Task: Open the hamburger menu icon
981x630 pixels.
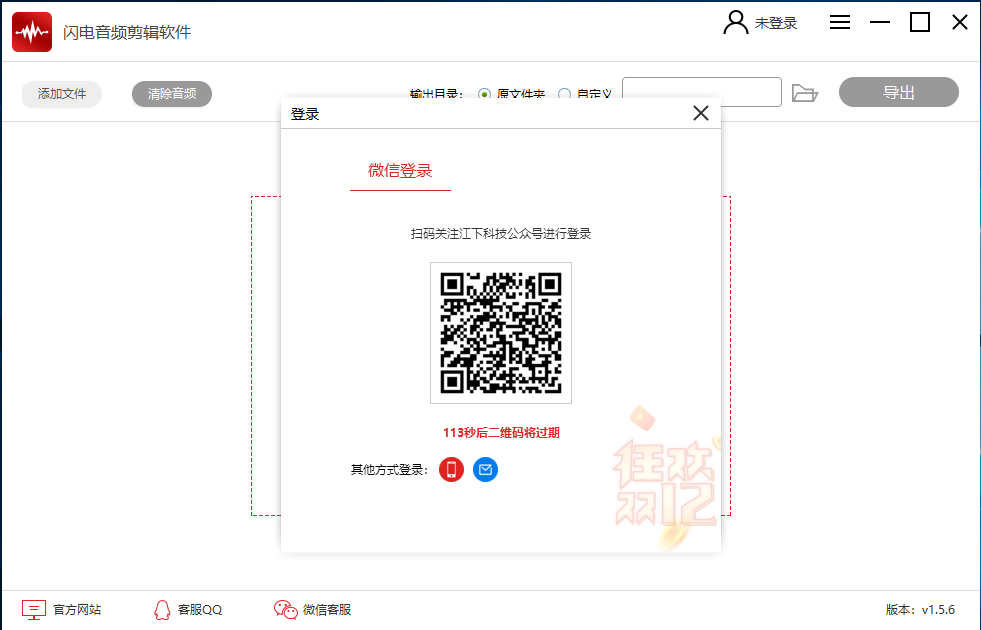Action: pyautogui.click(x=839, y=21)
